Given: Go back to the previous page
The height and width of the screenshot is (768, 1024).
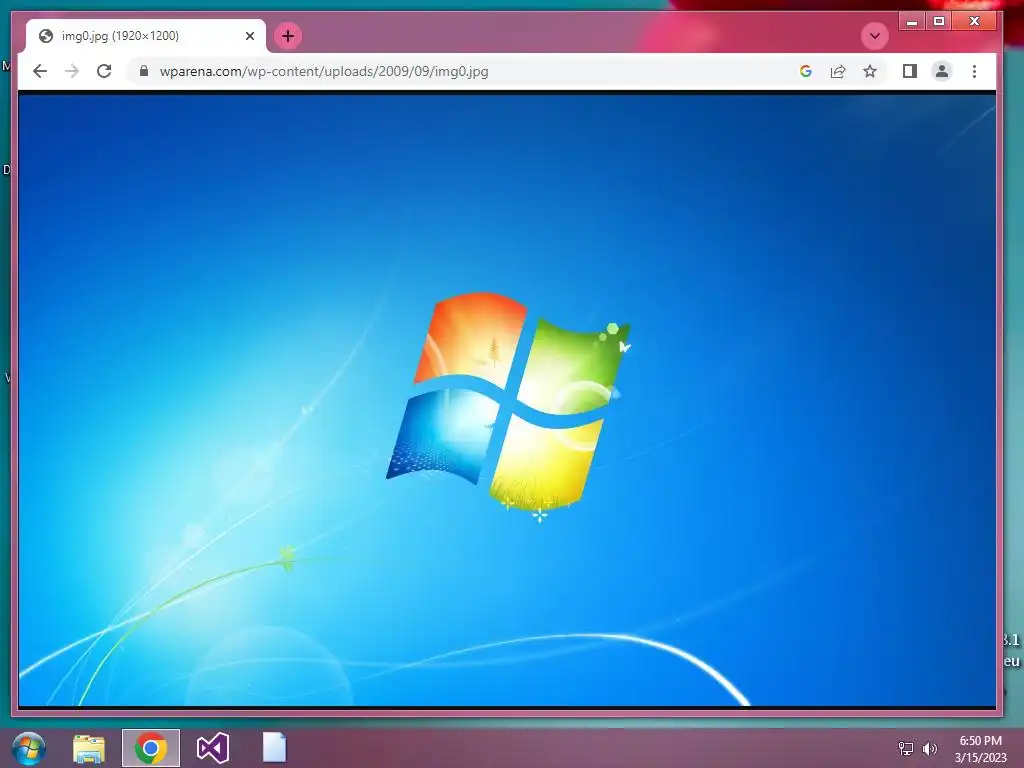Looking at the screenshot, I should [40, 71].
